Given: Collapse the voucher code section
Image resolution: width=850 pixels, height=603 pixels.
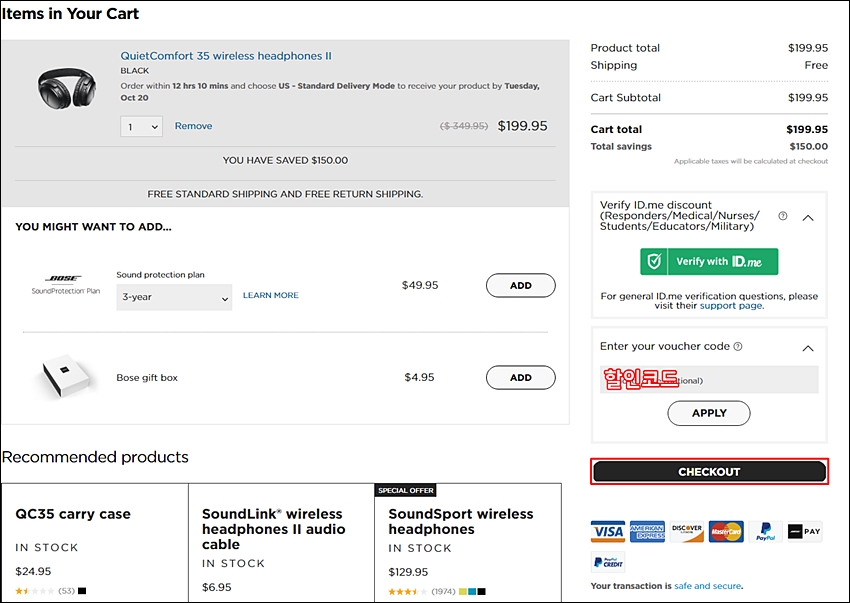Looking at the screenshot, I should 808,348.
